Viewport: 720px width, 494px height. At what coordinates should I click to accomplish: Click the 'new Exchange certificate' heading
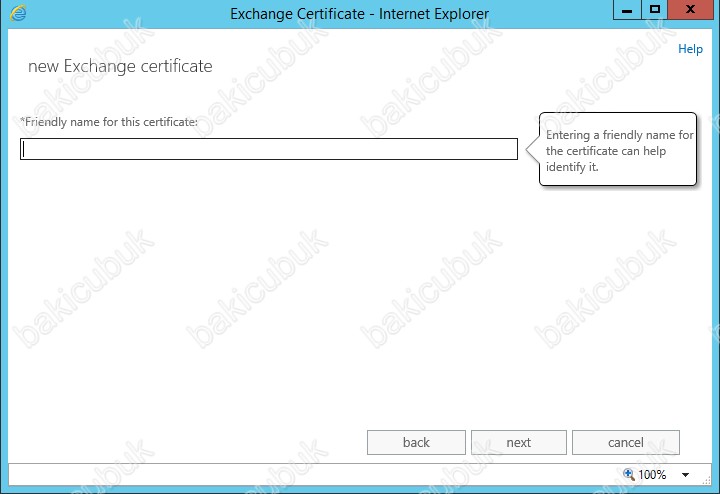[x=120, y=67]
